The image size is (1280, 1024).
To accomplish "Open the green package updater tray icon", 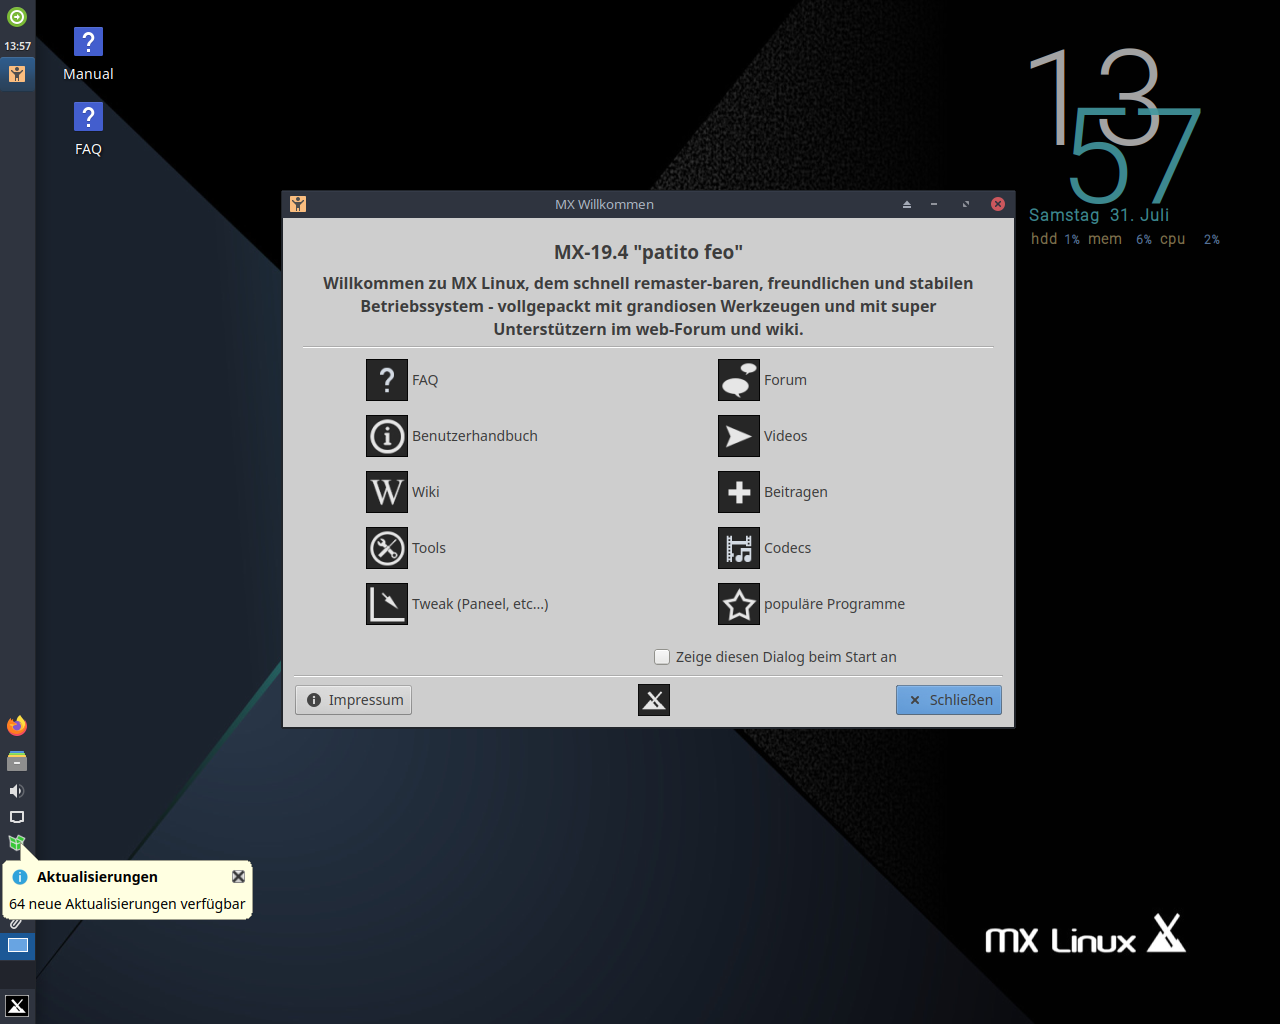I will [17, 843].
